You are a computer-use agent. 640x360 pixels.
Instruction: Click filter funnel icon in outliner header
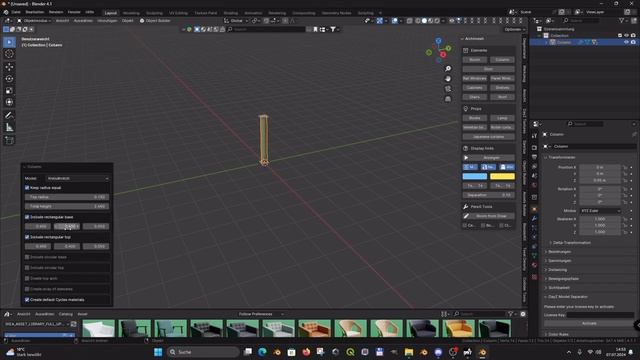pyautogui.click(x=621, y=20)
